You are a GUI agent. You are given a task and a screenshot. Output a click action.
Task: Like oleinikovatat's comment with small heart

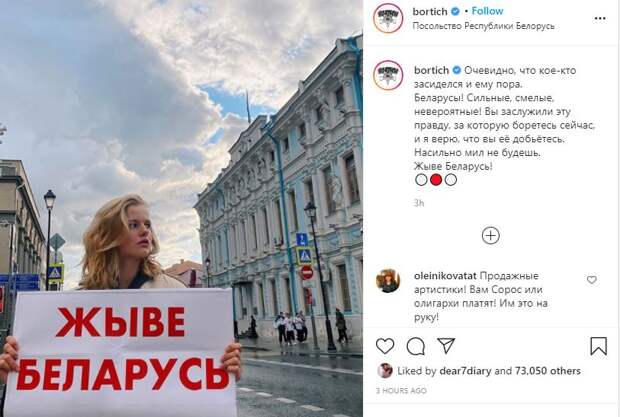click(592, 280)
